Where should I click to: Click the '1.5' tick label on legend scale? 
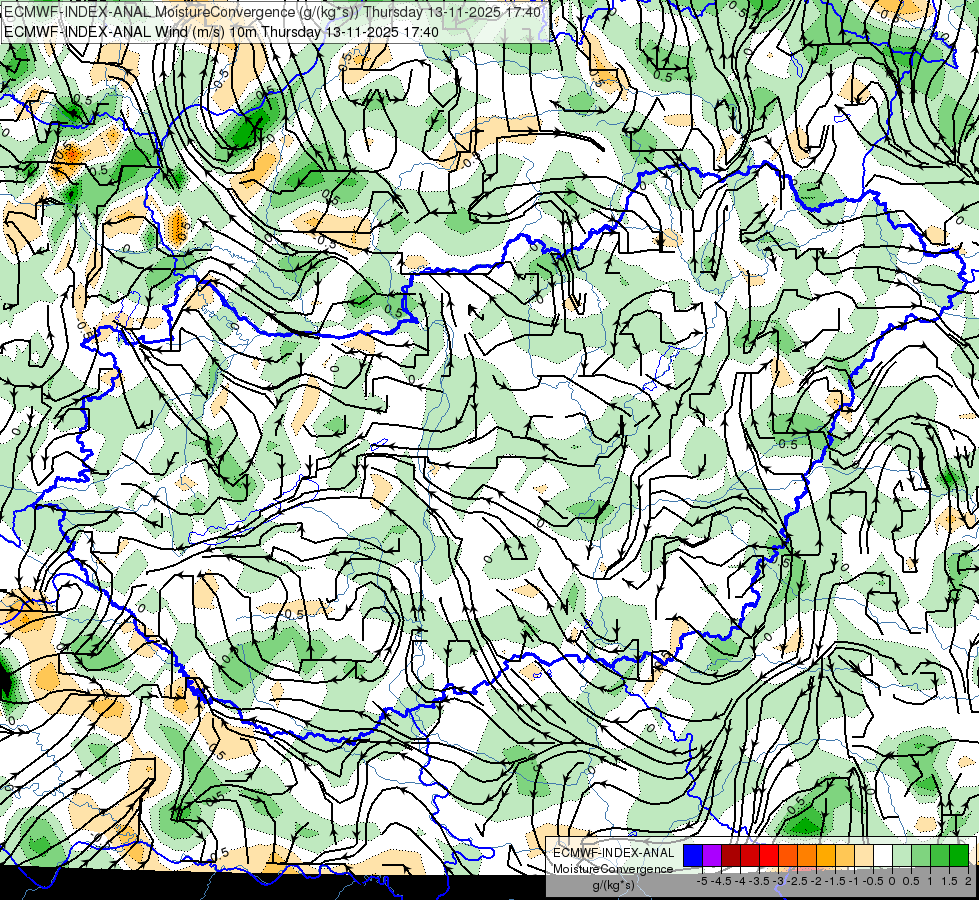949,881
